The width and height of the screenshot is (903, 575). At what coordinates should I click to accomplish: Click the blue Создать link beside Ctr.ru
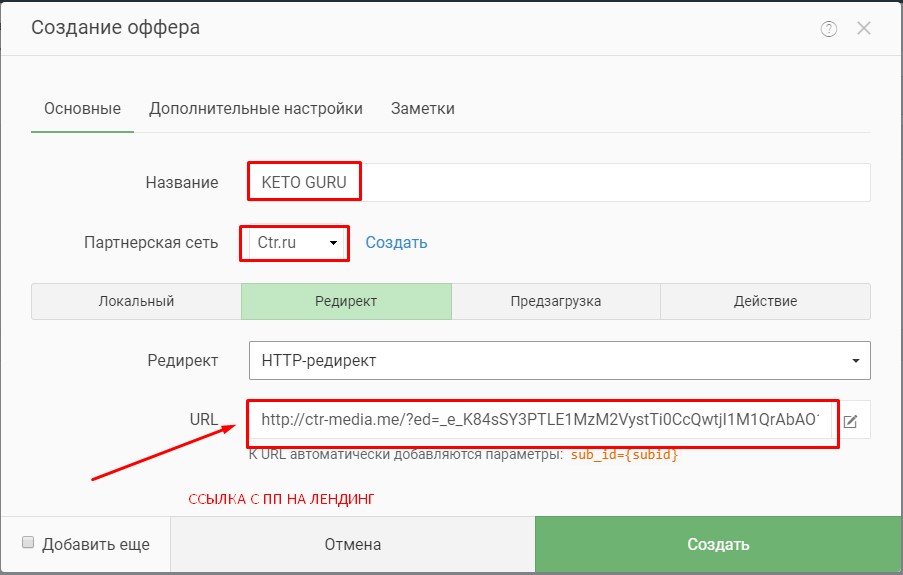pyautogui.click(x=396, y=243)
